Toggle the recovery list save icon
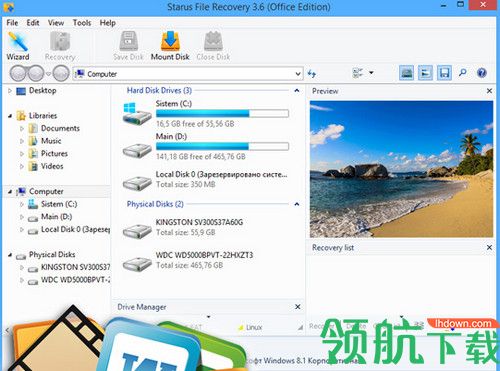 point(444,73)
